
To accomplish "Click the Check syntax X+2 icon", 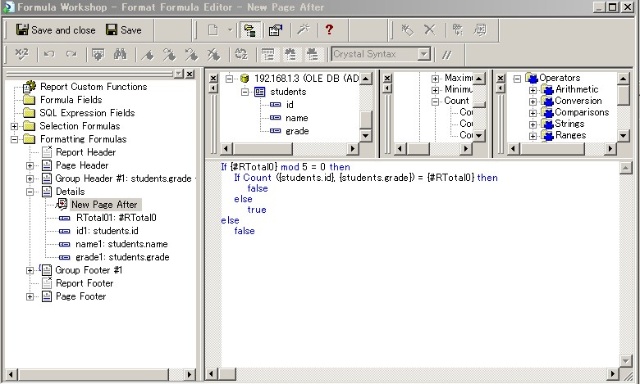I will [21, 54].
